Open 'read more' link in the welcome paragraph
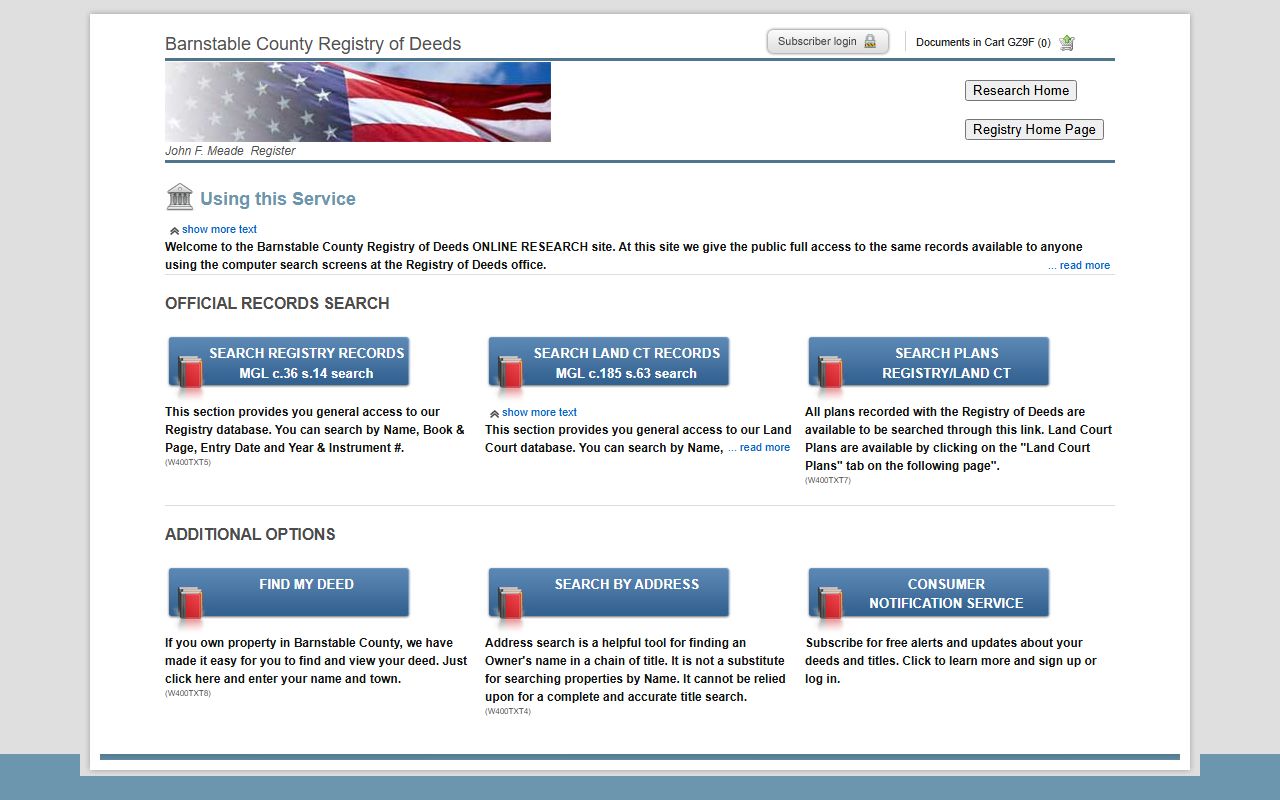 coord(1079,265)
